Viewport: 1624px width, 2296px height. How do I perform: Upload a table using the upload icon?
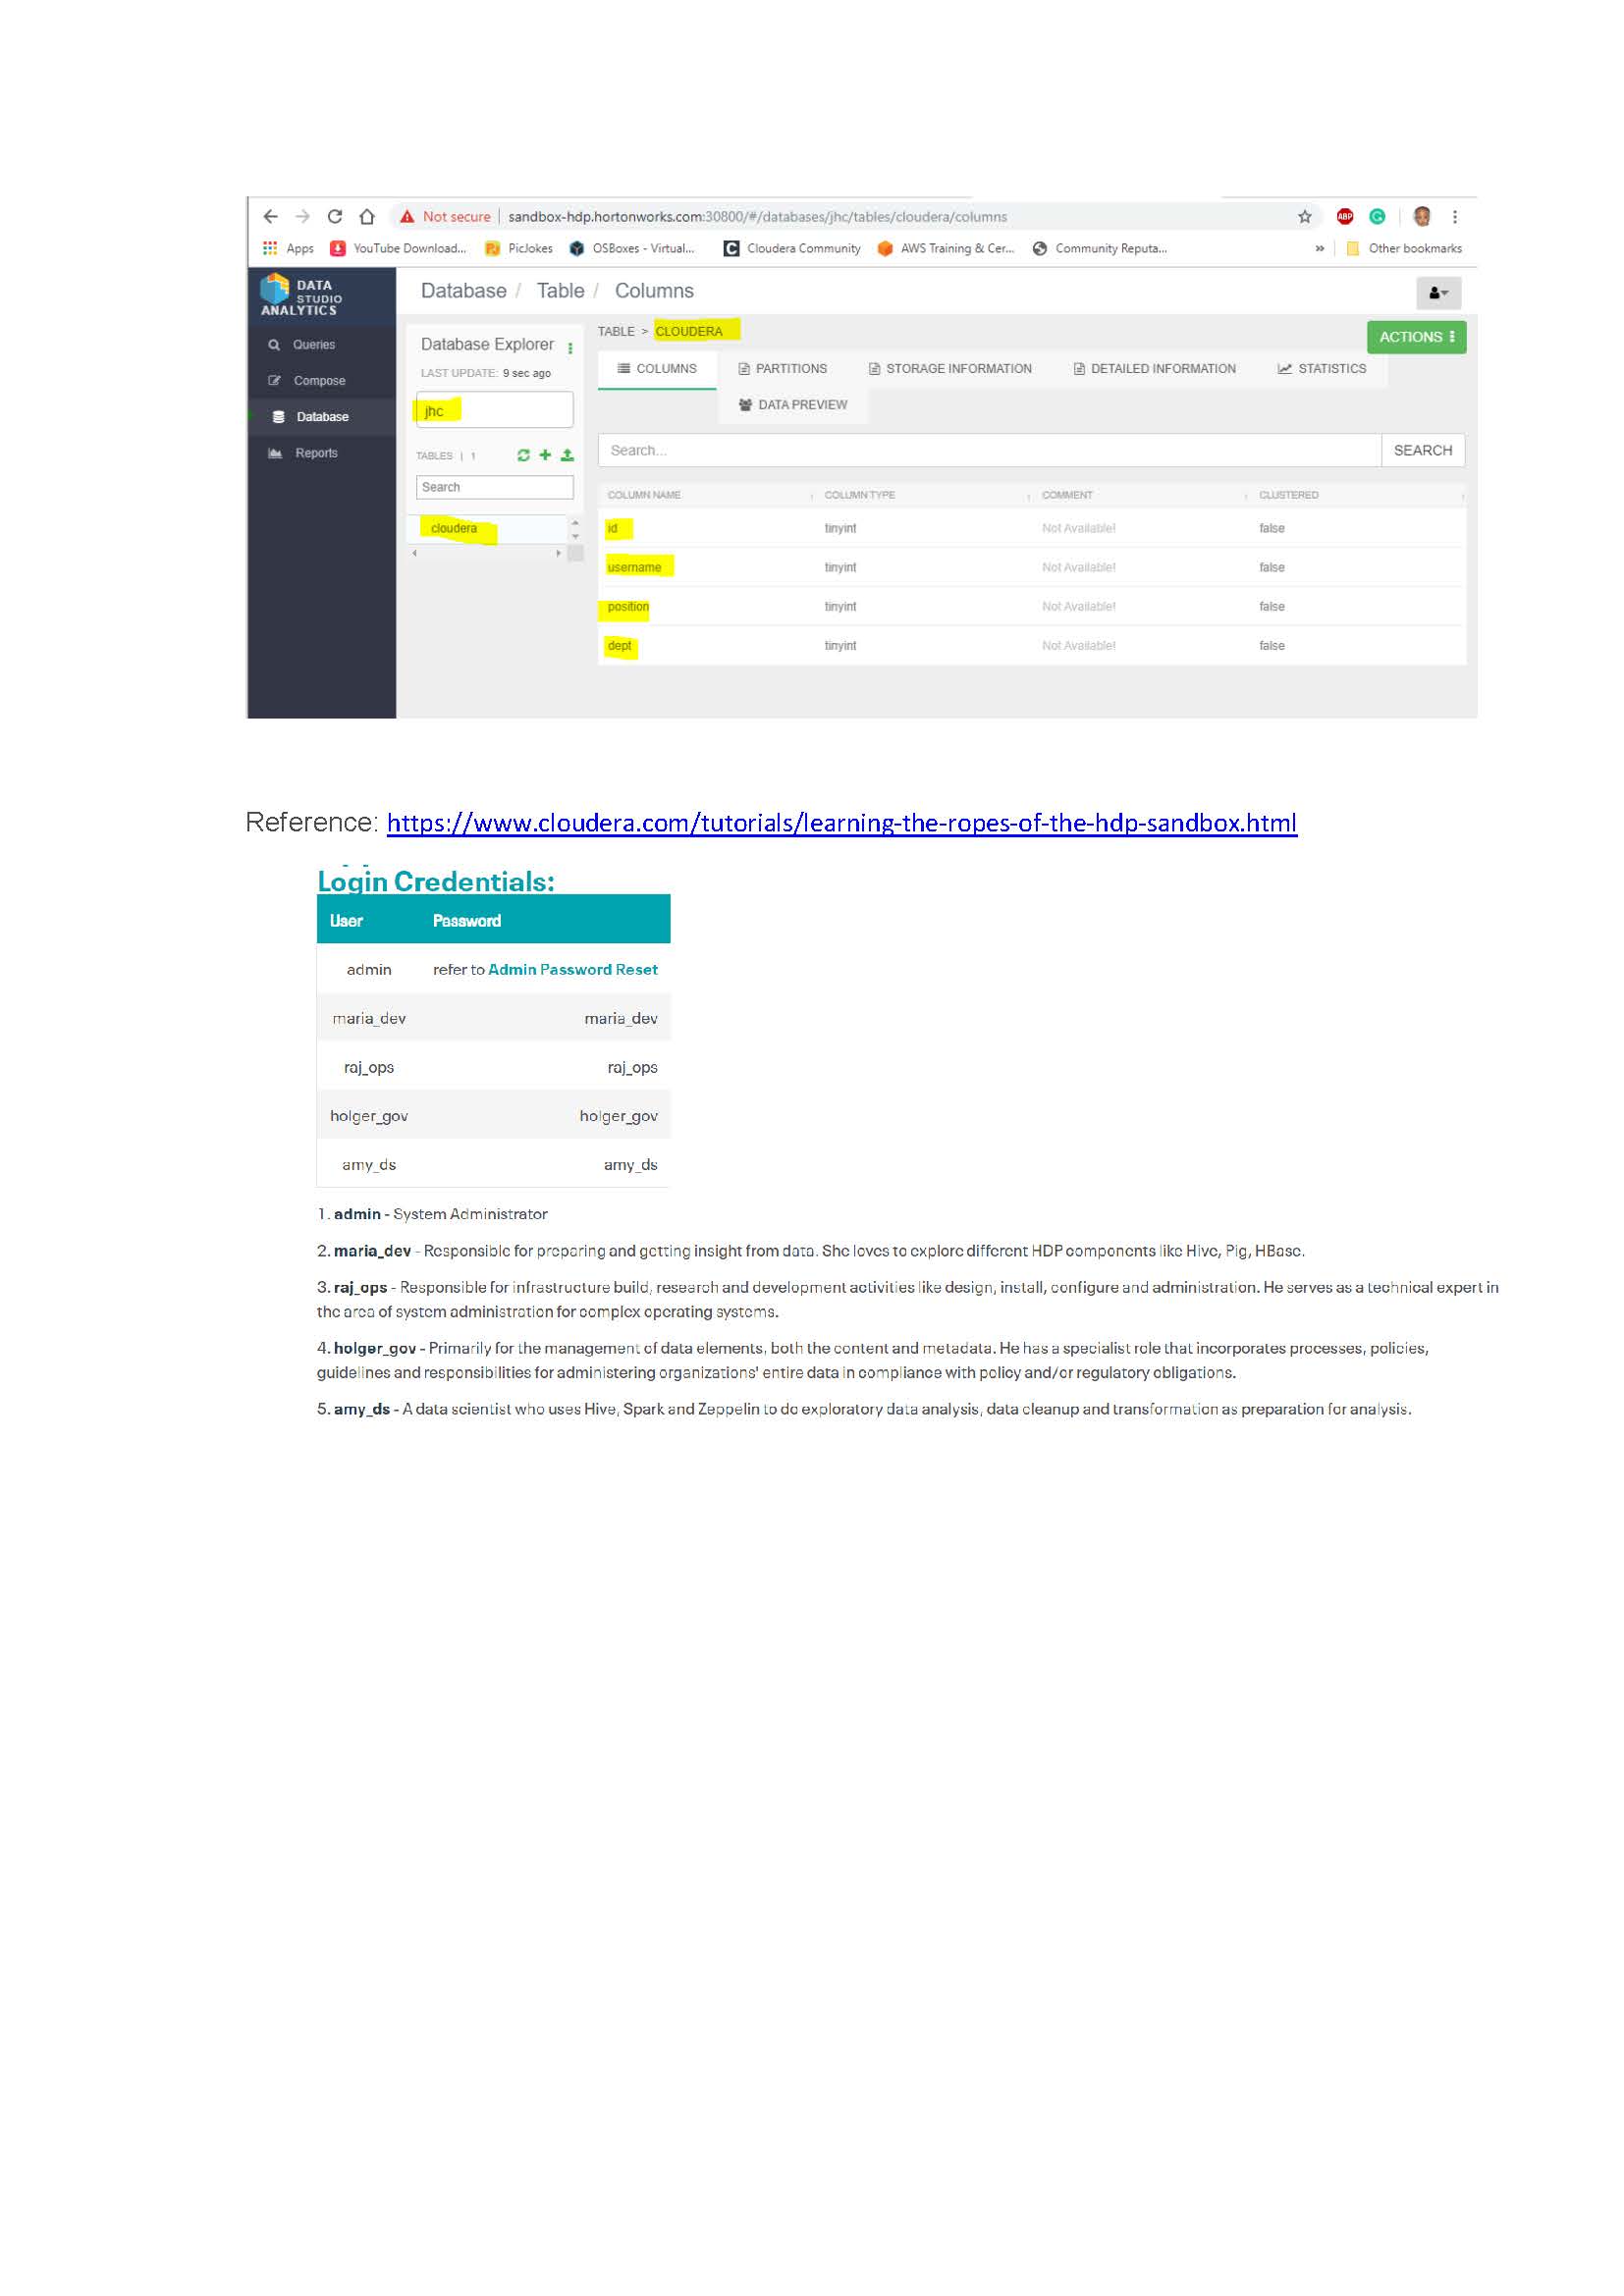click(x=567, y=454)
